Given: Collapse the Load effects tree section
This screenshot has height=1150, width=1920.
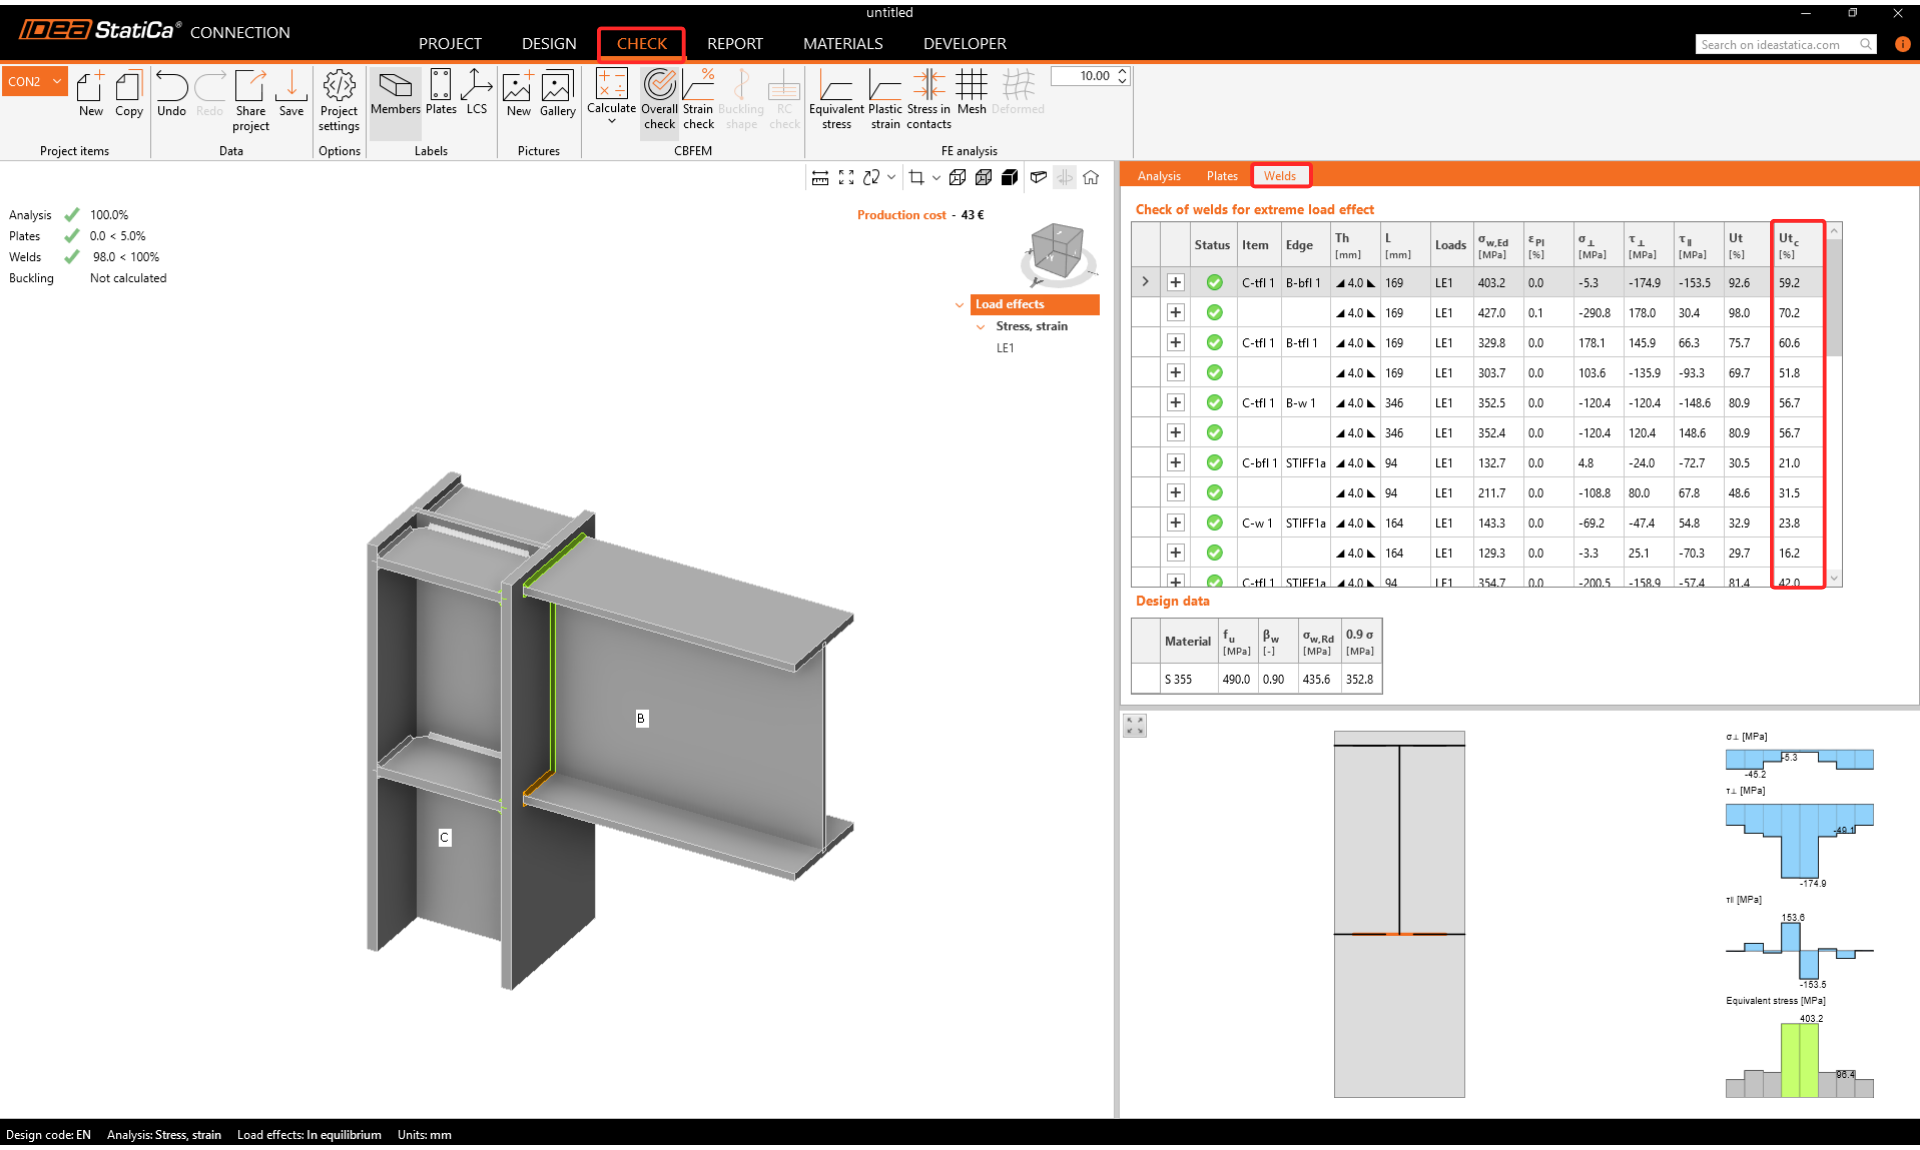Looking at the screenshot, I should tap(960, 304).
